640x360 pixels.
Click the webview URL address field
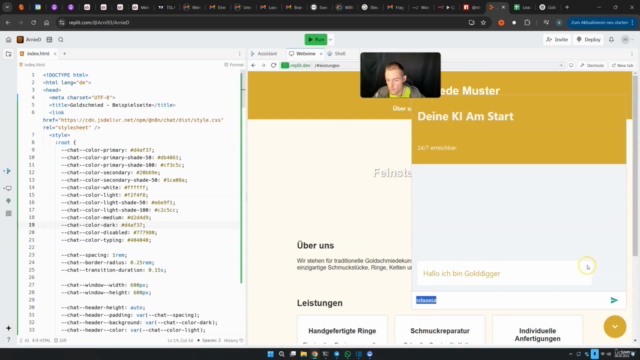tap(420, 65)
